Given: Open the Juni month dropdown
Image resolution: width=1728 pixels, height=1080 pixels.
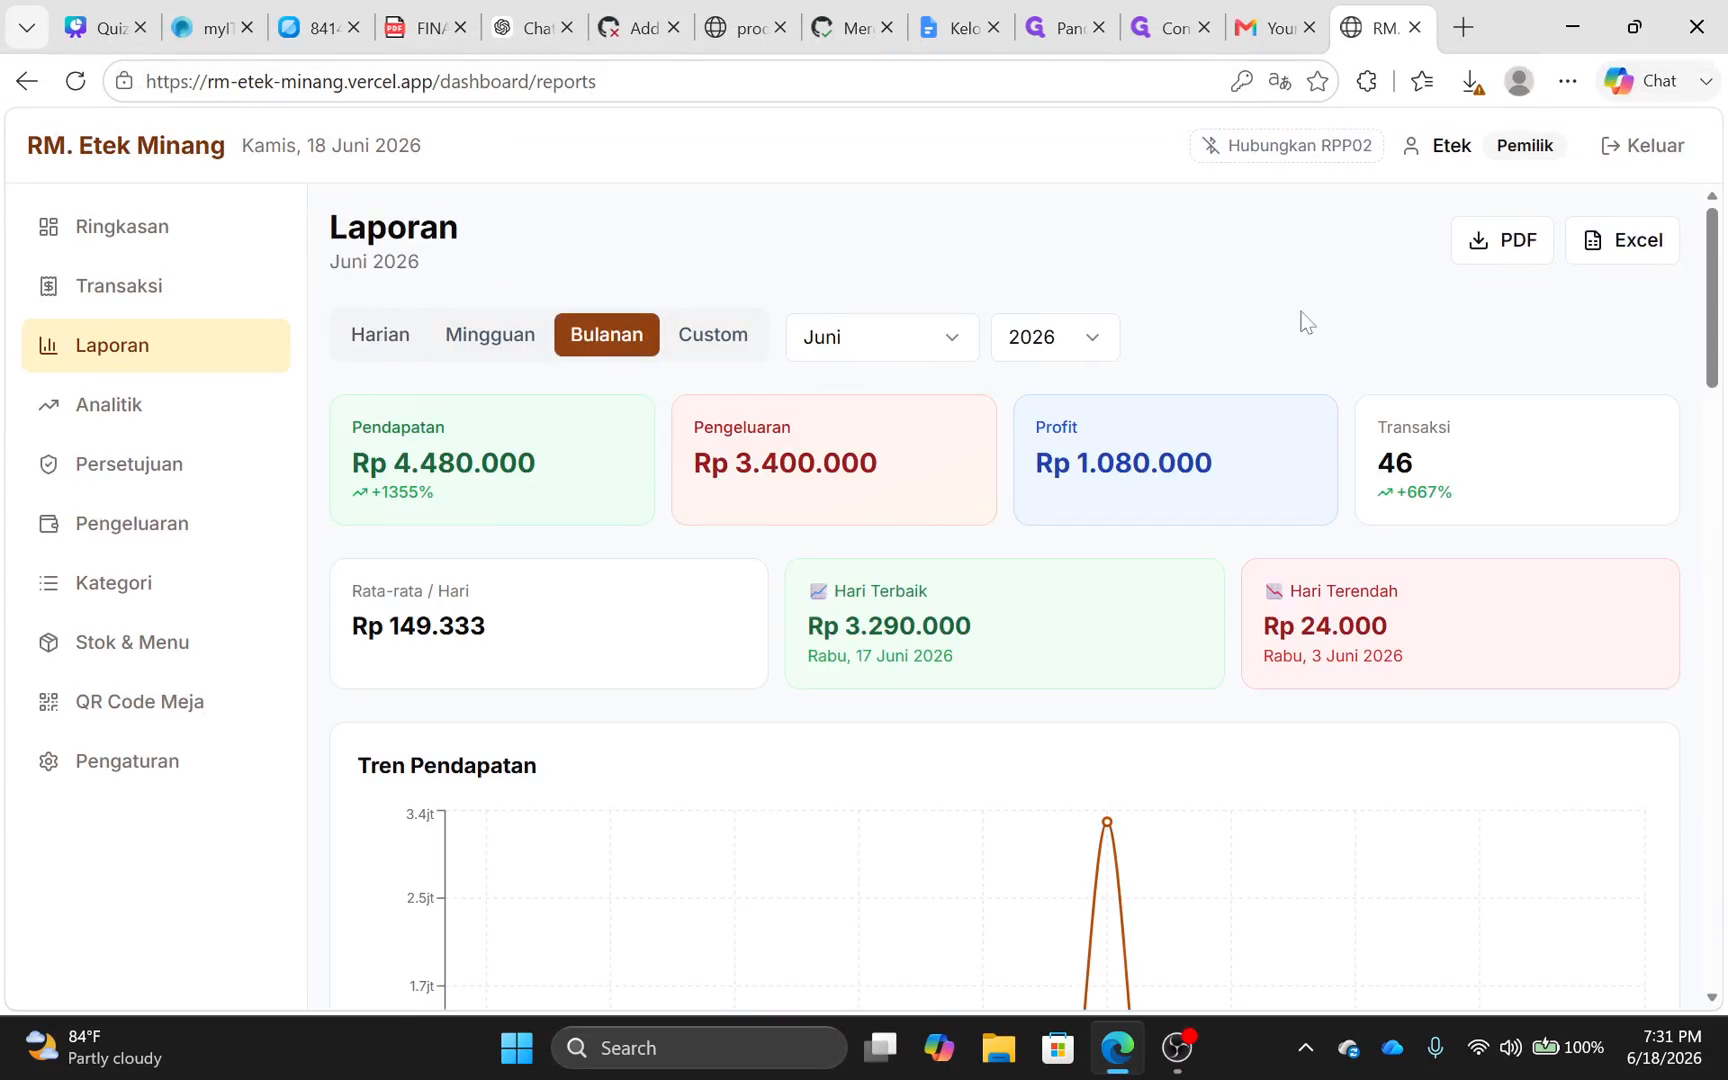Looking at the screenshot, I should point(882,337).
